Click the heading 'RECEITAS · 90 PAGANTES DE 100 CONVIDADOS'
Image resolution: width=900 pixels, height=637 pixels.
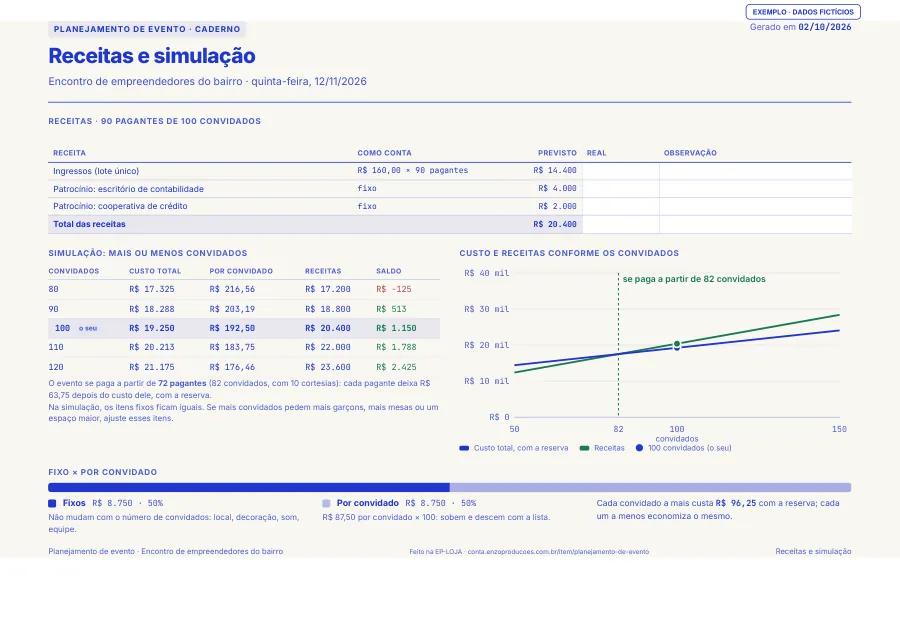154,121
